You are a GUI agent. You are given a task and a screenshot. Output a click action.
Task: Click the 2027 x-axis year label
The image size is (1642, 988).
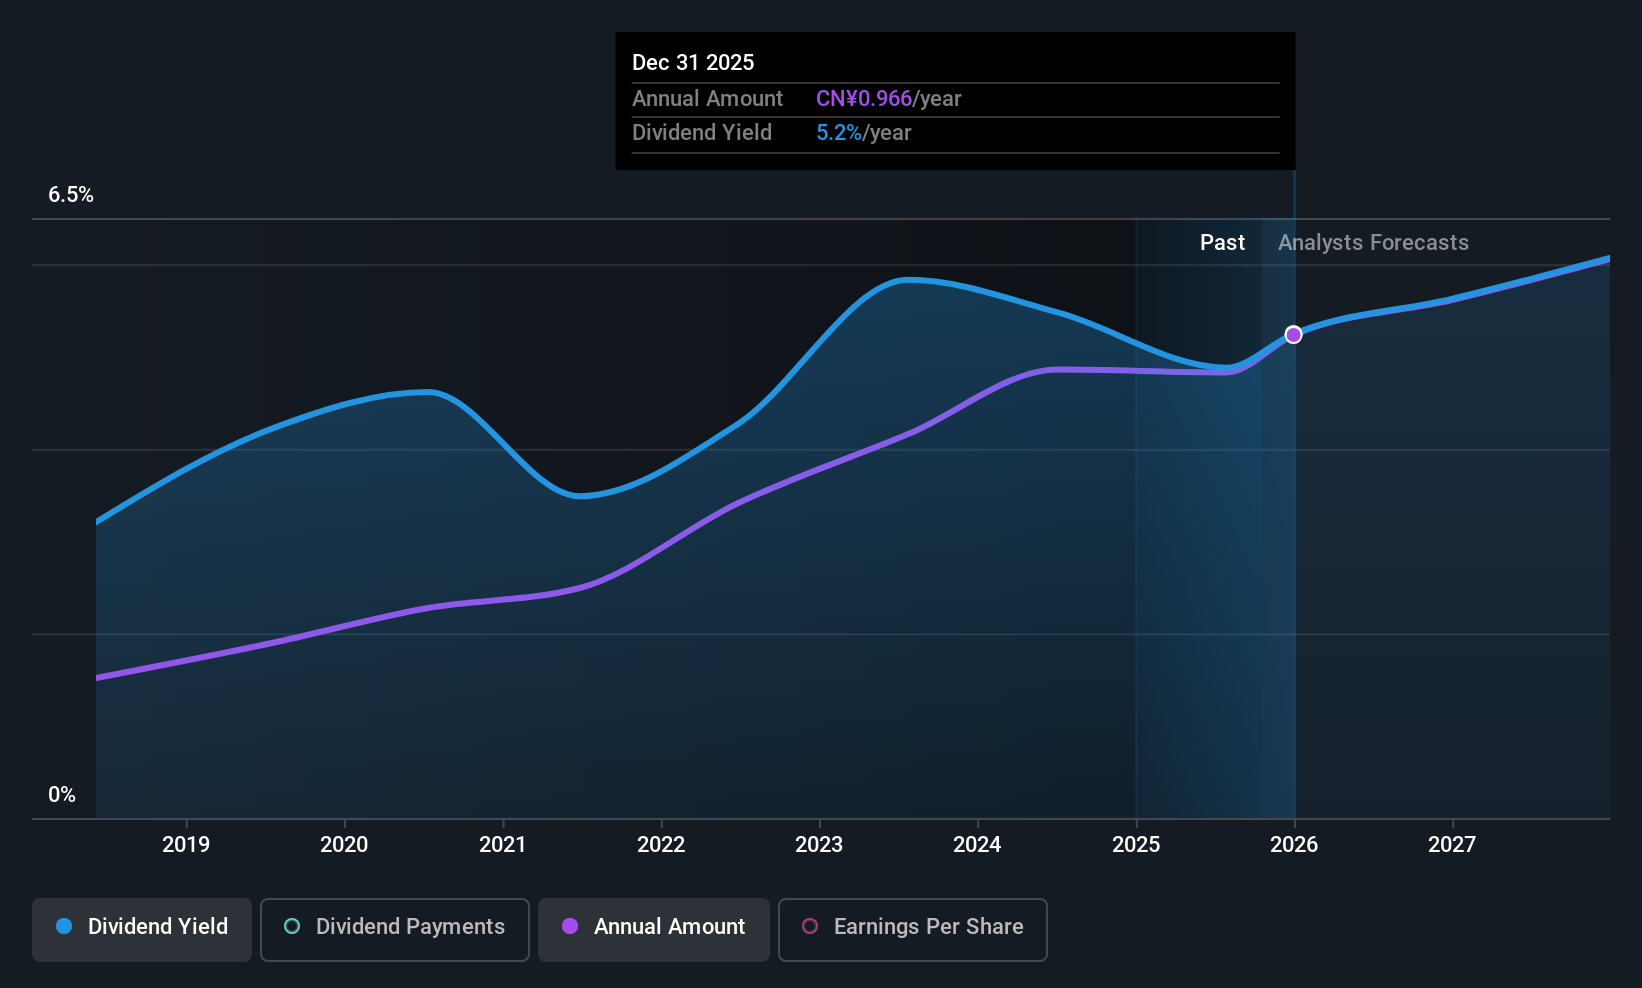click(x=1452, y=845)
